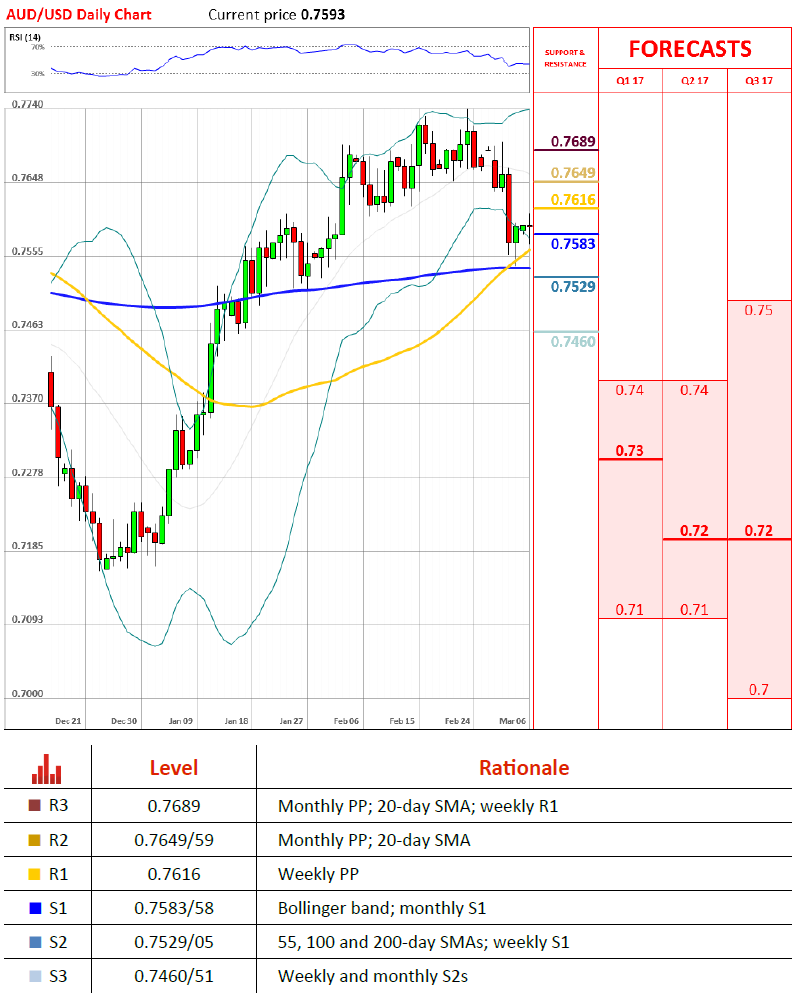Image resolution: width=801 pixels, height=995 pixels.
Task: Click the R1 level value 0.7616 in table
Action: 174,874
